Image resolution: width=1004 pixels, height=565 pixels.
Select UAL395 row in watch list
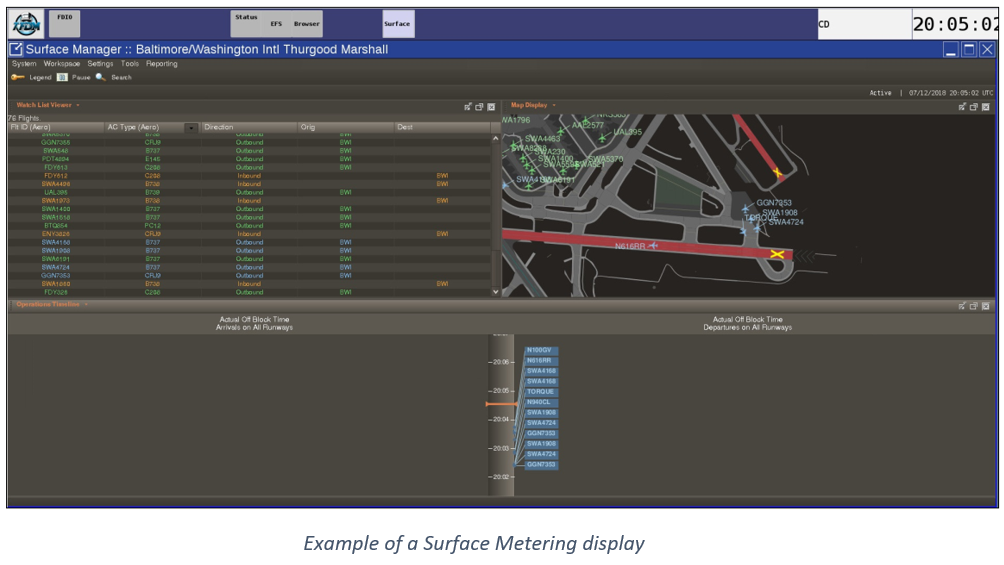249,192
